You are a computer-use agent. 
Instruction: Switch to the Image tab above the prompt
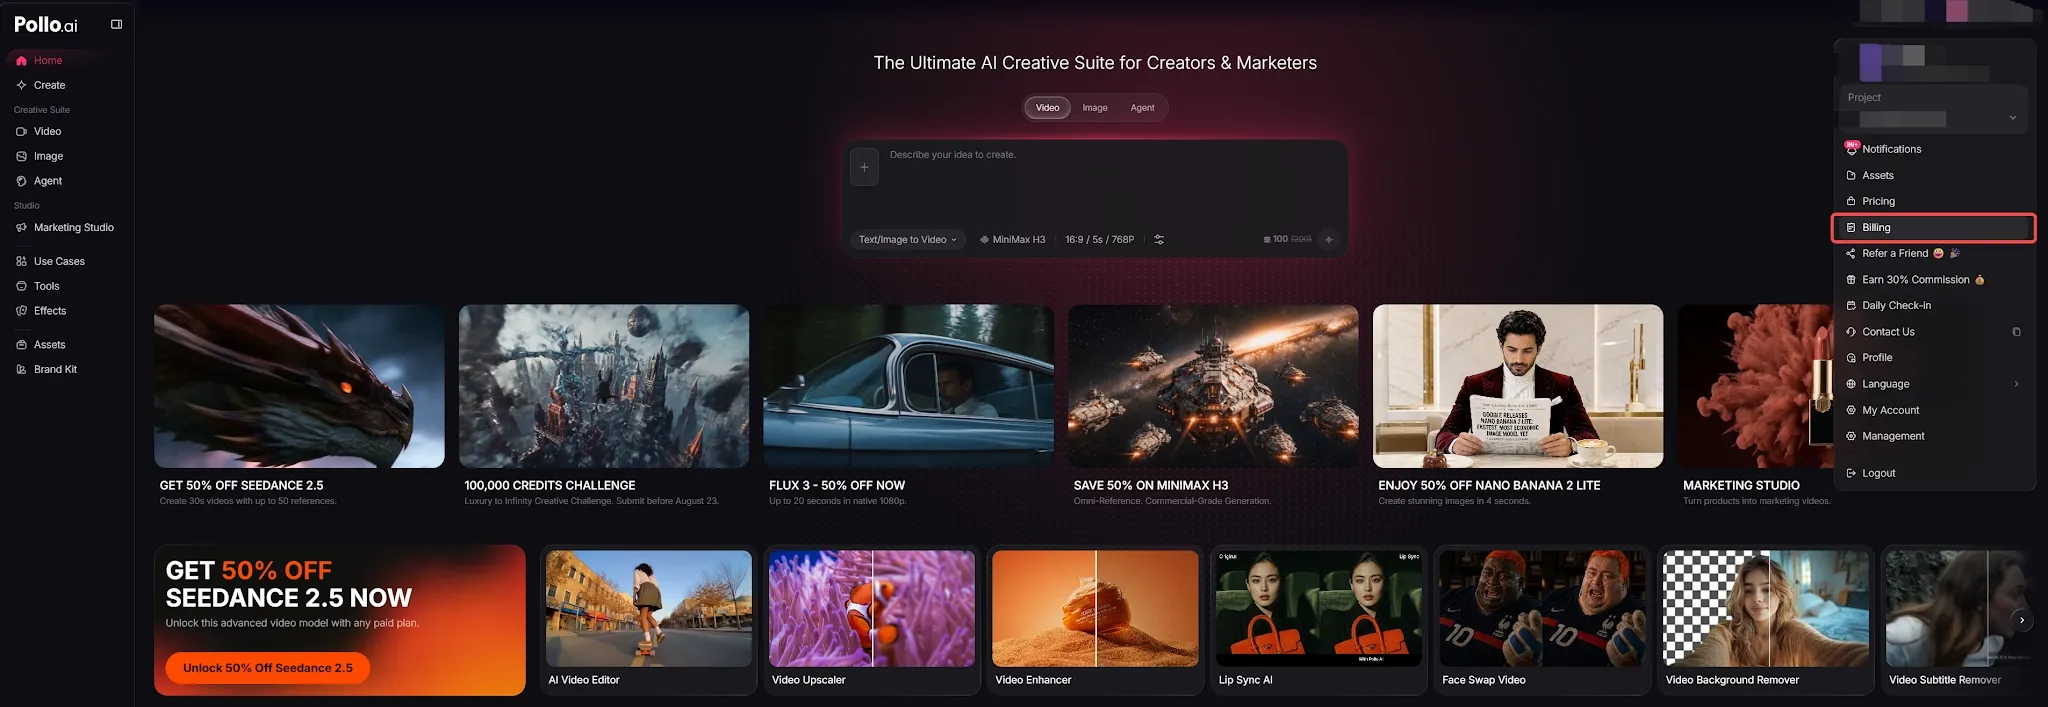click(x=1095, y=107)
